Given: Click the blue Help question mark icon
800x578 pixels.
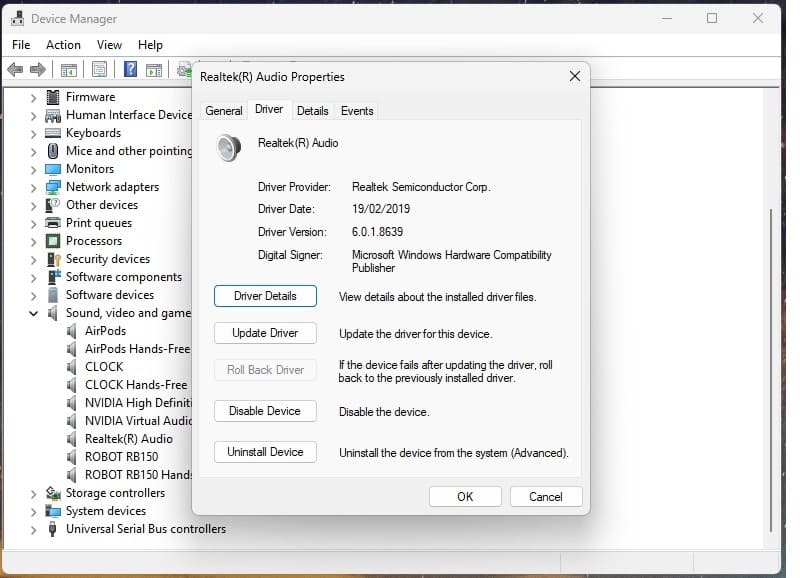Looking at the screenshot, I should point(131,69).
